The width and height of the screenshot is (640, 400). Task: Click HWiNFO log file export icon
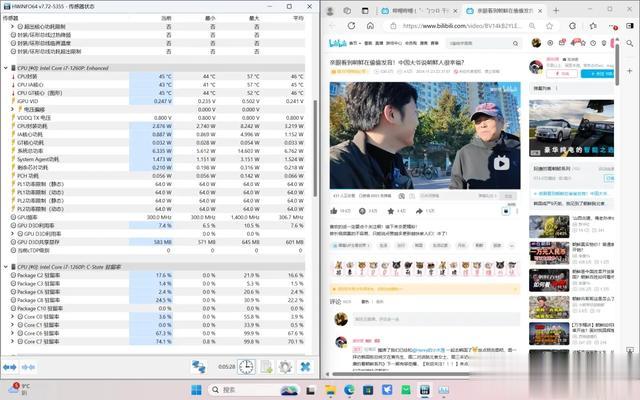(x=266, y=367)
